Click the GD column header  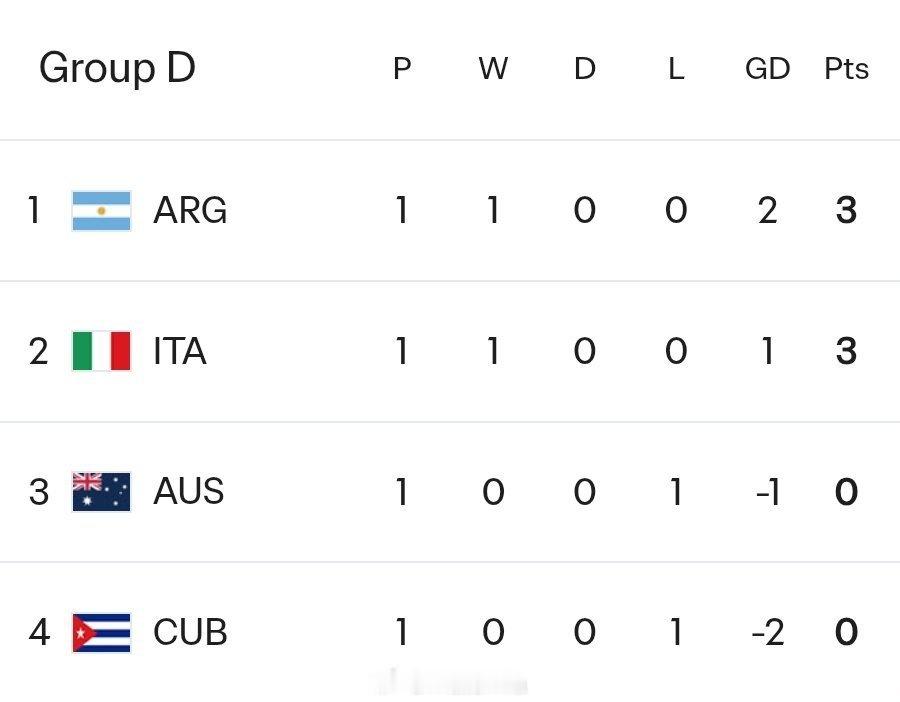pos(767,69)
